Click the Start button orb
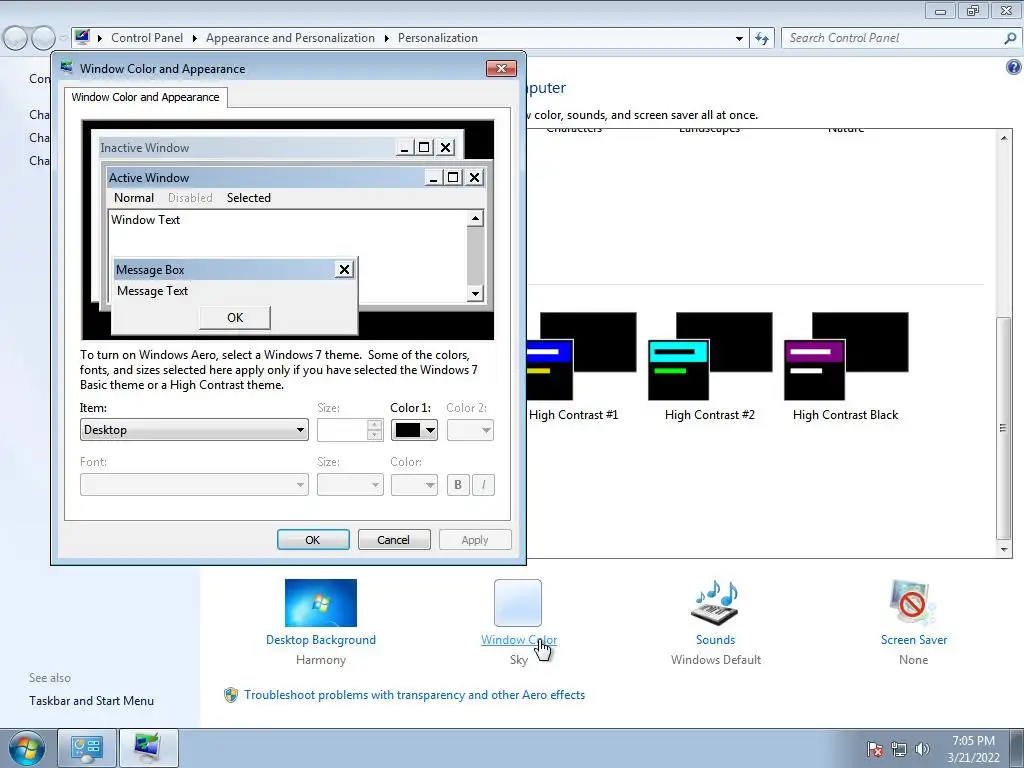The height and width of the screenshot is (768, 1024). [27, 748]
